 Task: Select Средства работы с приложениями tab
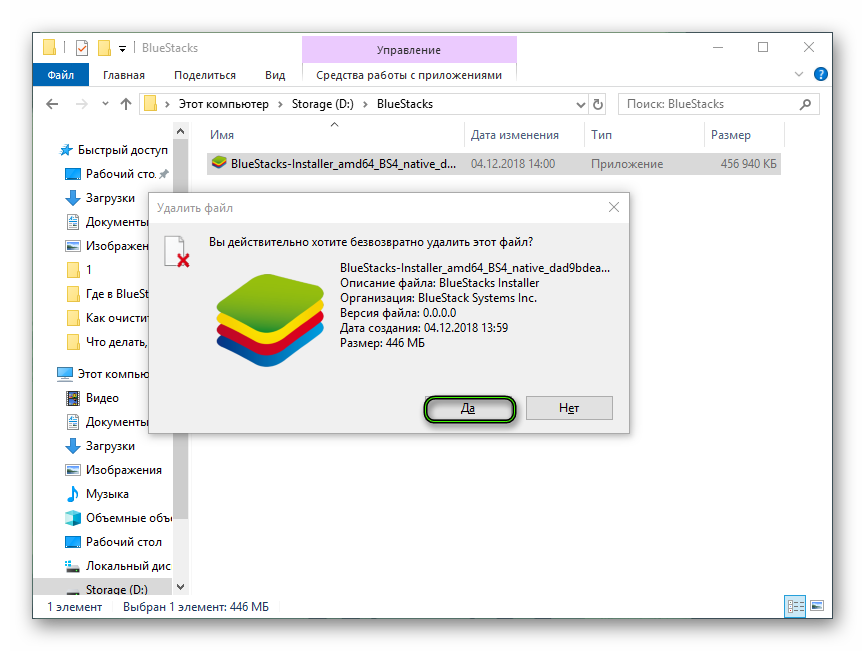click(x=409, y=75)
